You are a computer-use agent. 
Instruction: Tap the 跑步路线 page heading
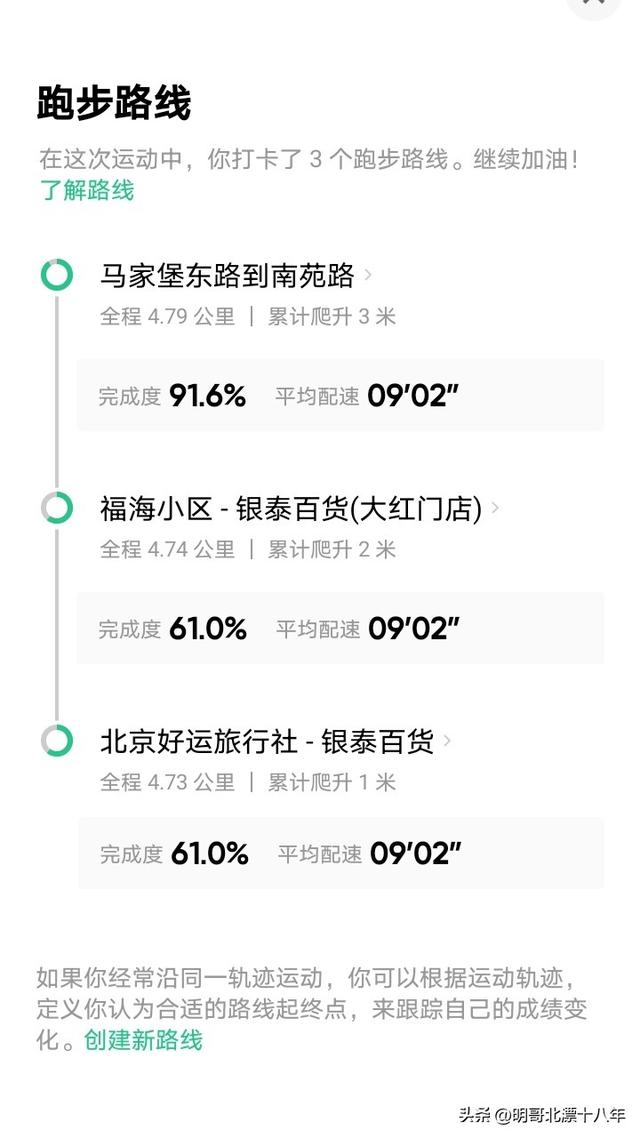112,99
